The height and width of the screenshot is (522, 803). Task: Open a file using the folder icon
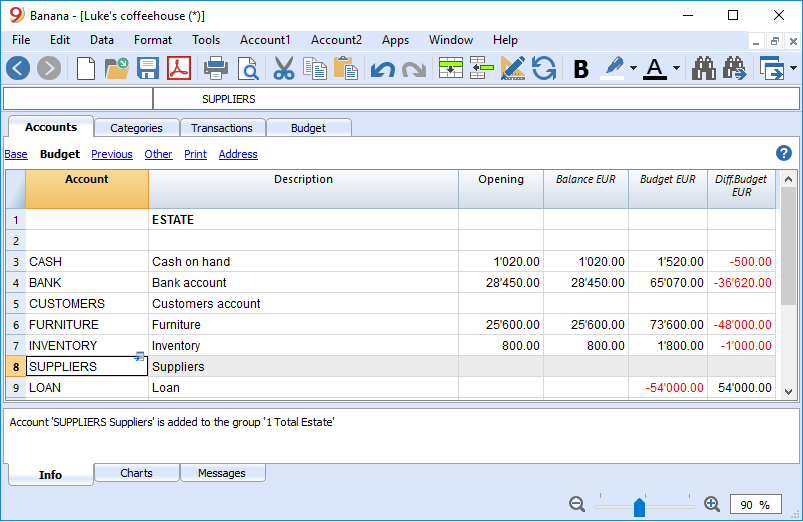(x=117, y=68)
